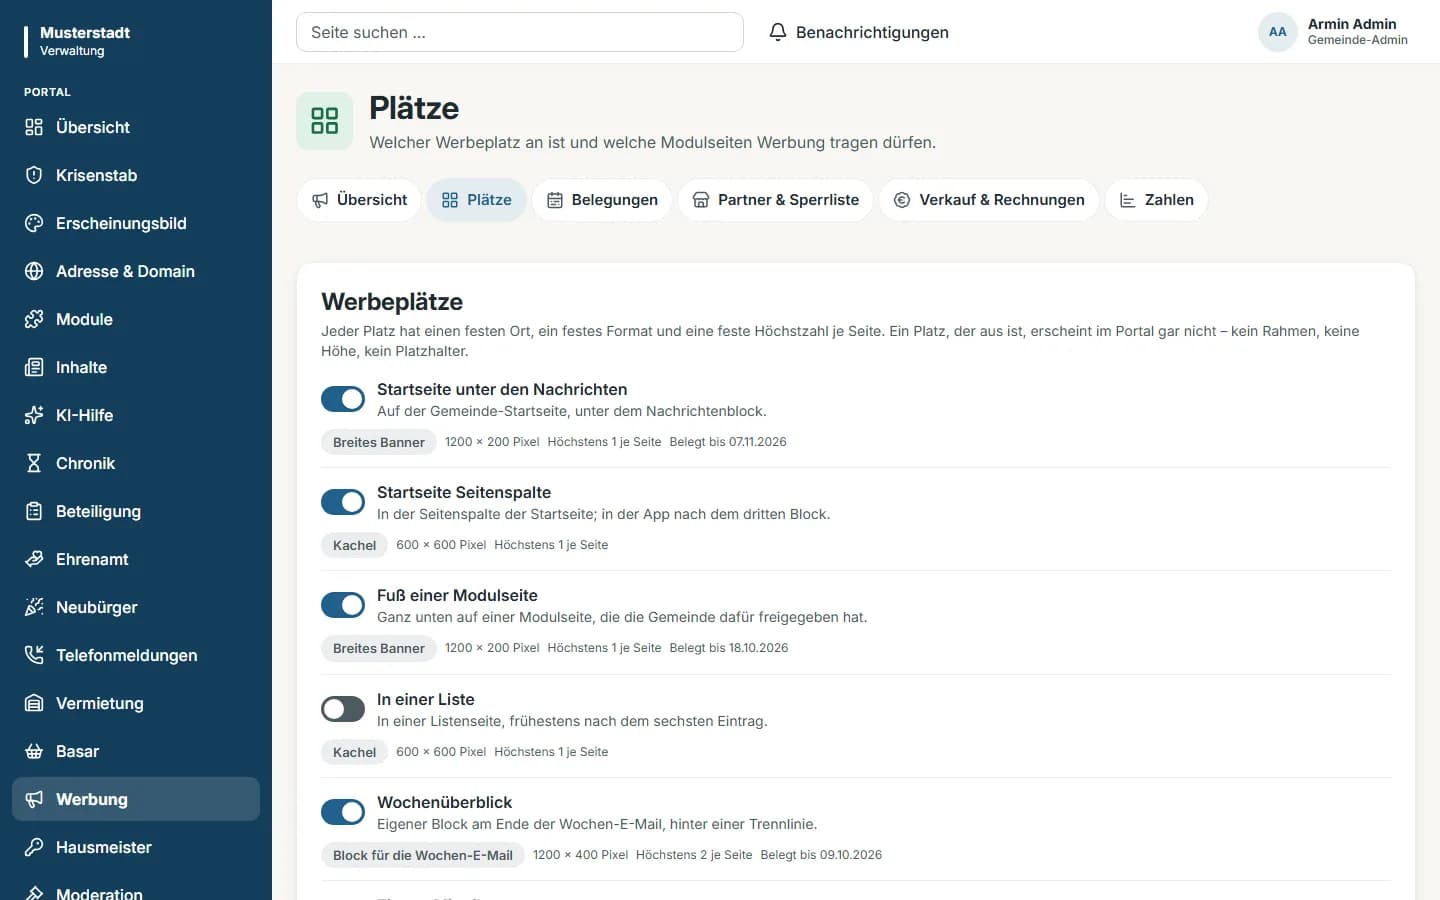Enable the In einer Liste ad slot
The width and height of the screenshot is (1440, 900).
tap(343, 709)
